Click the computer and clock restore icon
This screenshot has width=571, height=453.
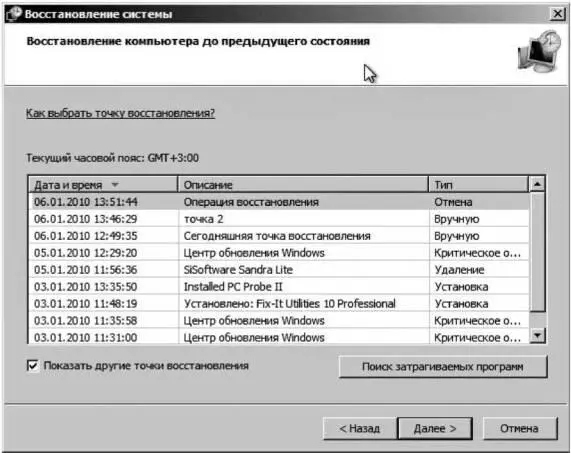pyautogui.click(x=539, y=51)
